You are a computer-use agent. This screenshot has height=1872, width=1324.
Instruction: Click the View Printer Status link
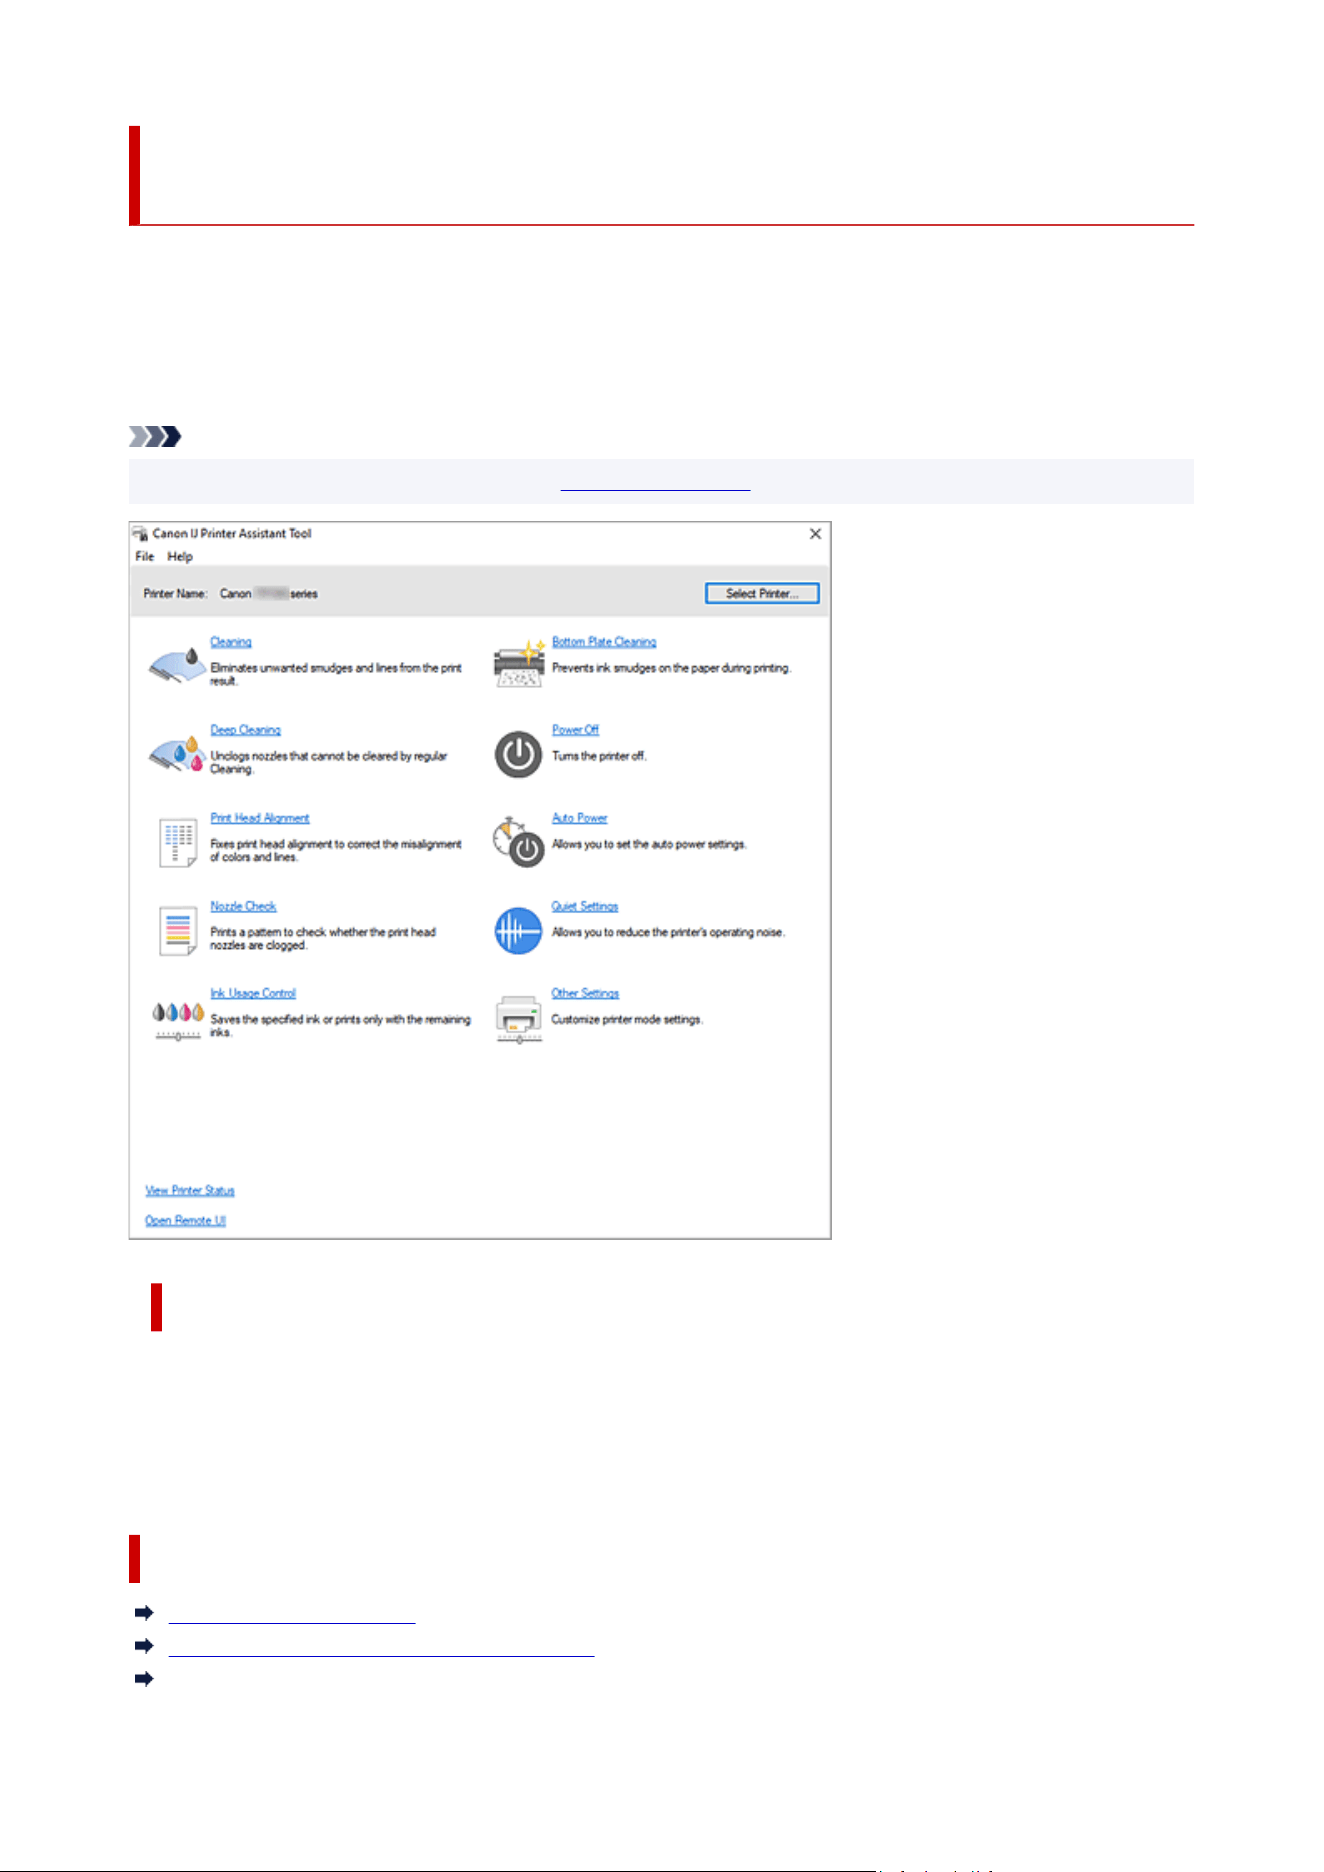[x=190, y=1191]
